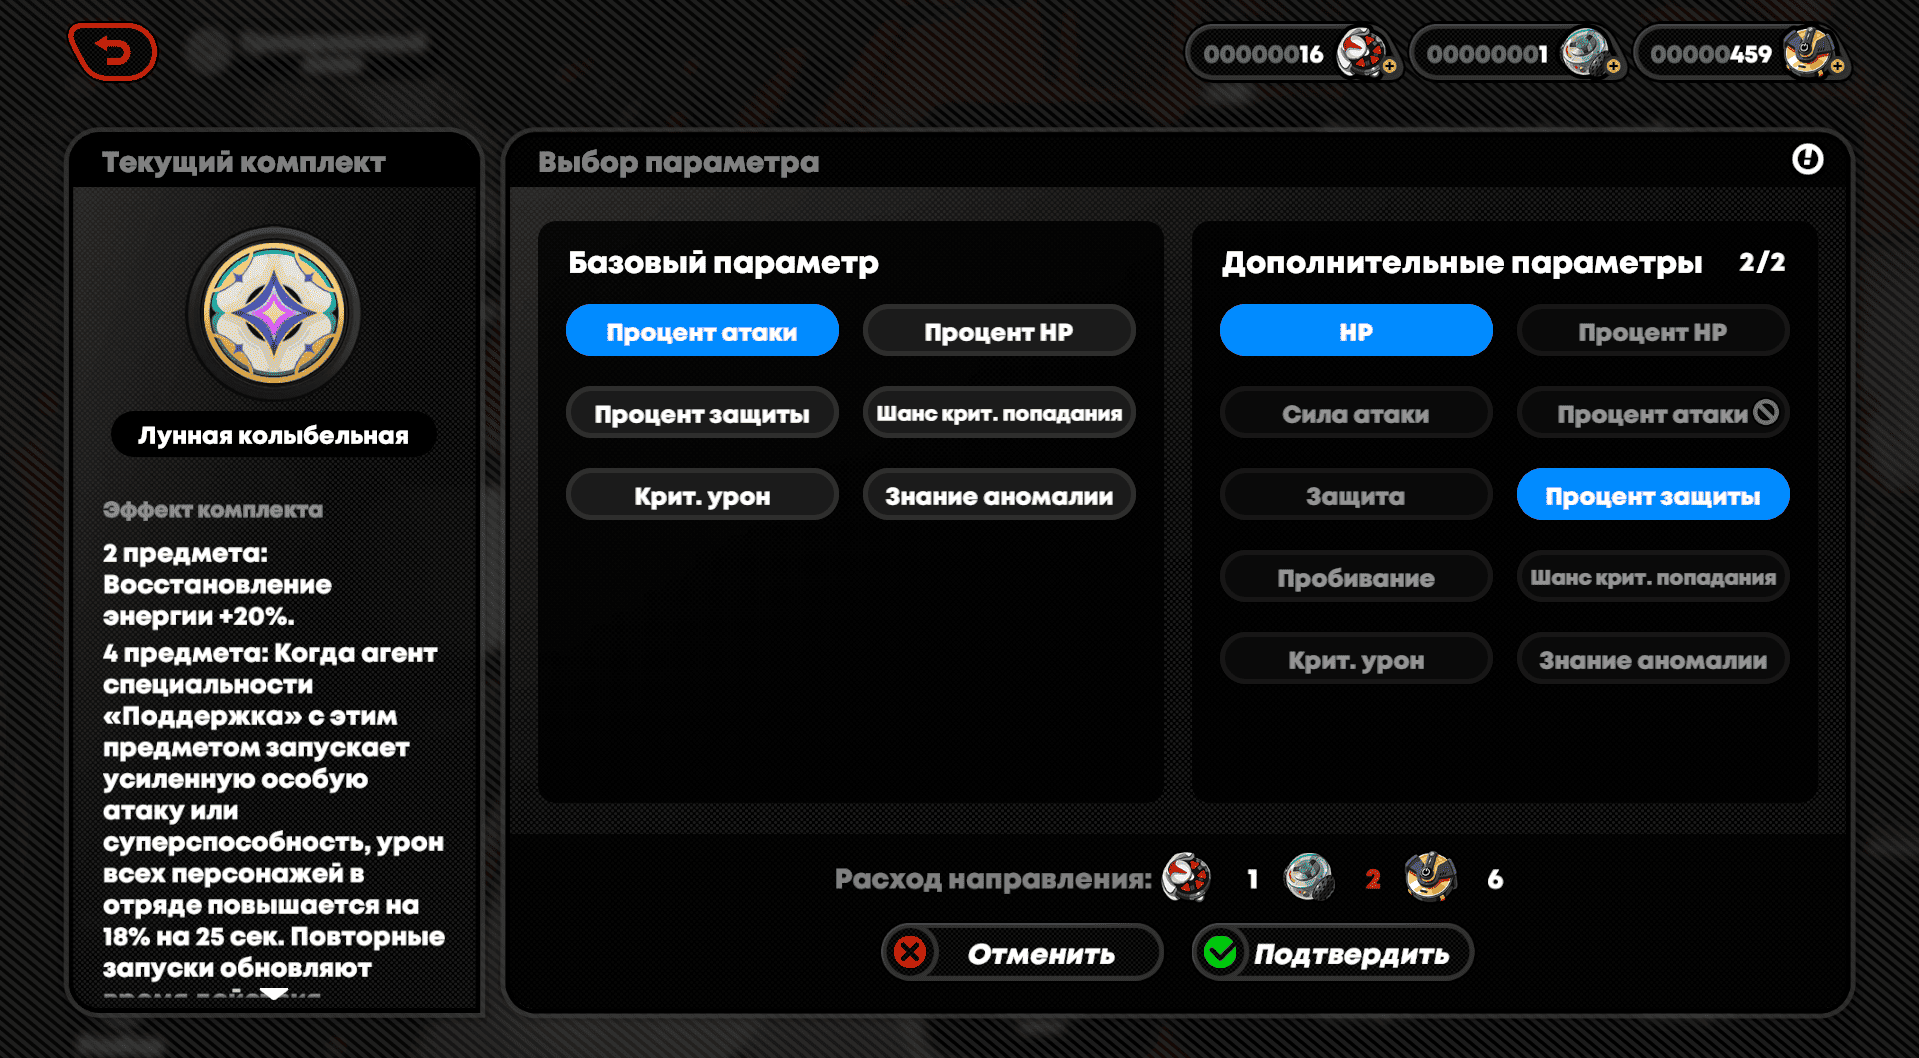Add more gold disc currency (00000459)

pos(1837,66)
